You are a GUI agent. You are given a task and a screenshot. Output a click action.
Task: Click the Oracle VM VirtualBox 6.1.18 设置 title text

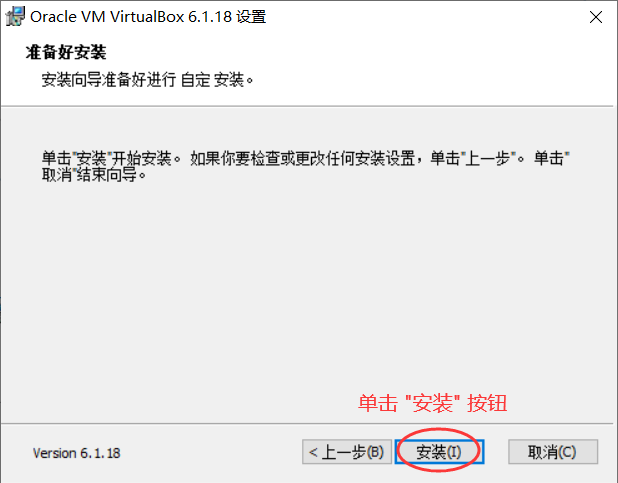click(x=148, y=17)
